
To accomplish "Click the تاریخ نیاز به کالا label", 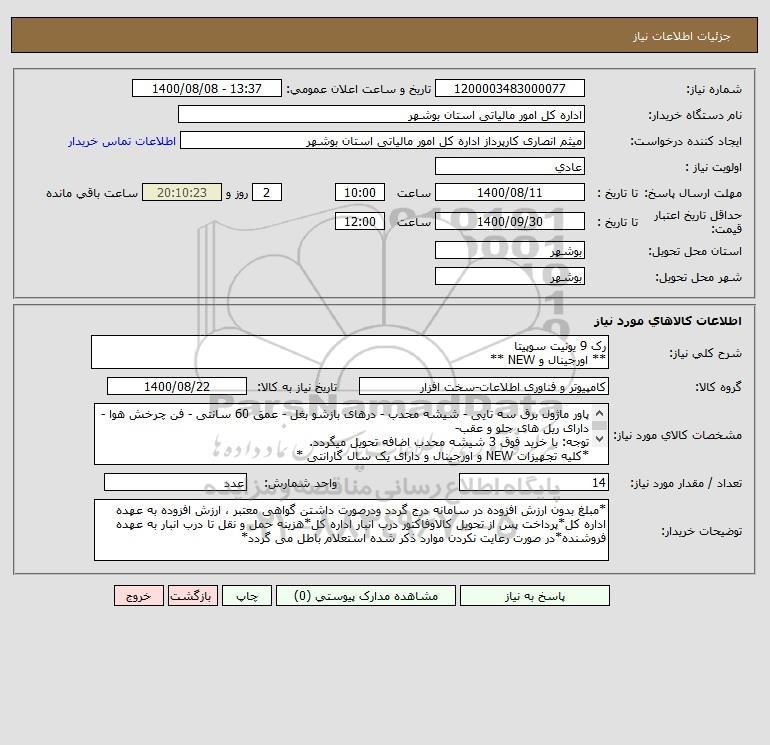I will coord(297,387).
